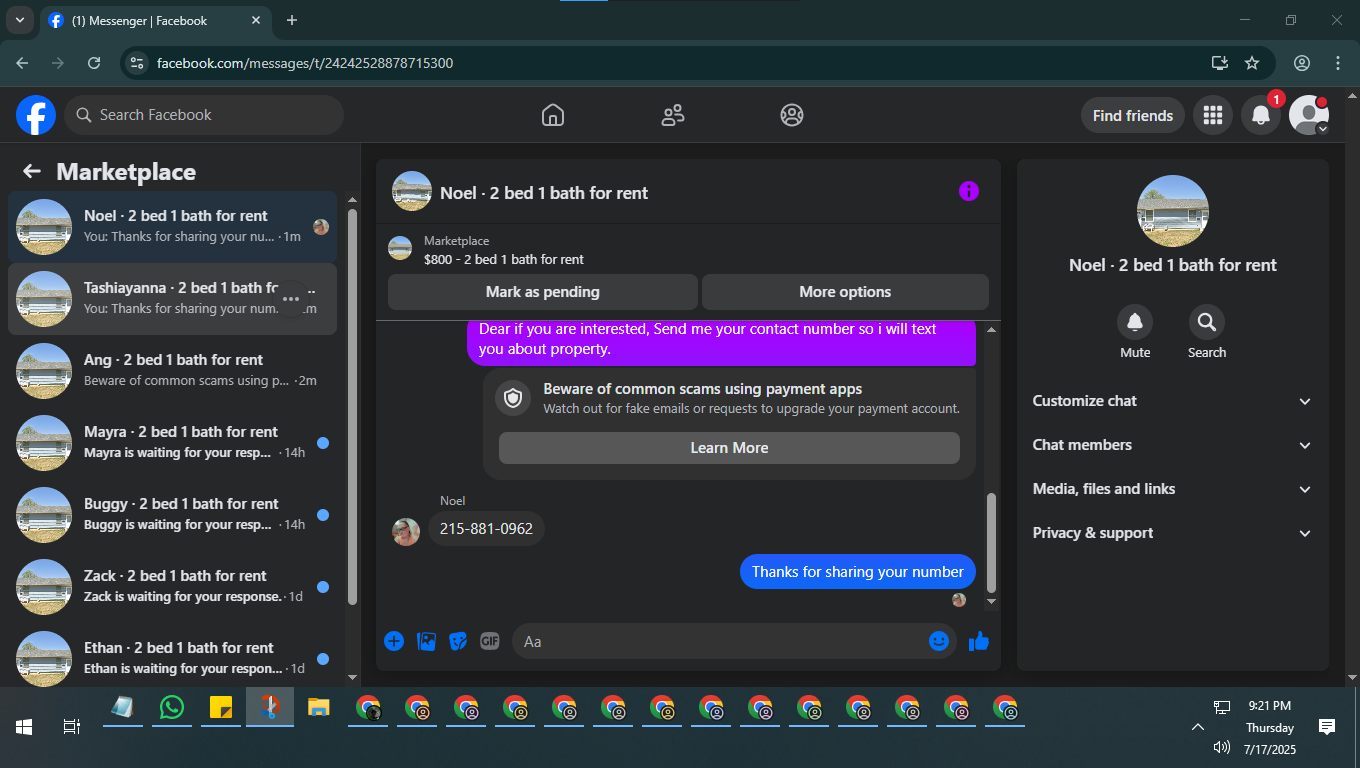Attach a photo file to the message
Viewport: 1360px width, 768px height.
[426, 641]
